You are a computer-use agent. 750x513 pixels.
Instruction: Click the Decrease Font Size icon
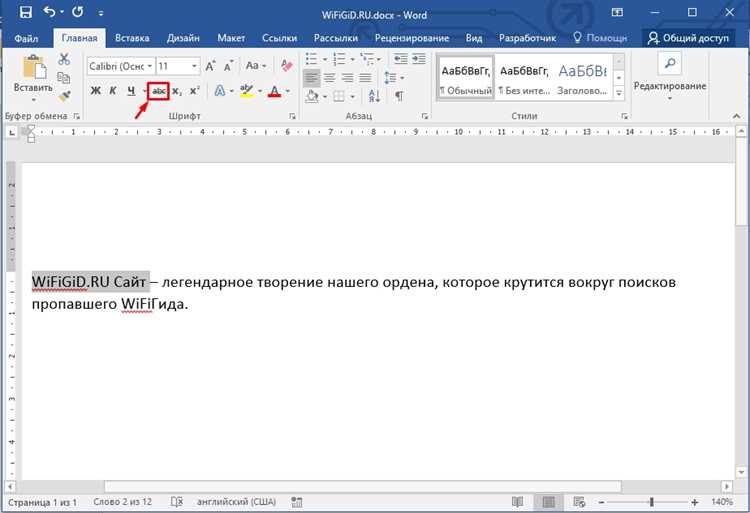pos(229,66)
